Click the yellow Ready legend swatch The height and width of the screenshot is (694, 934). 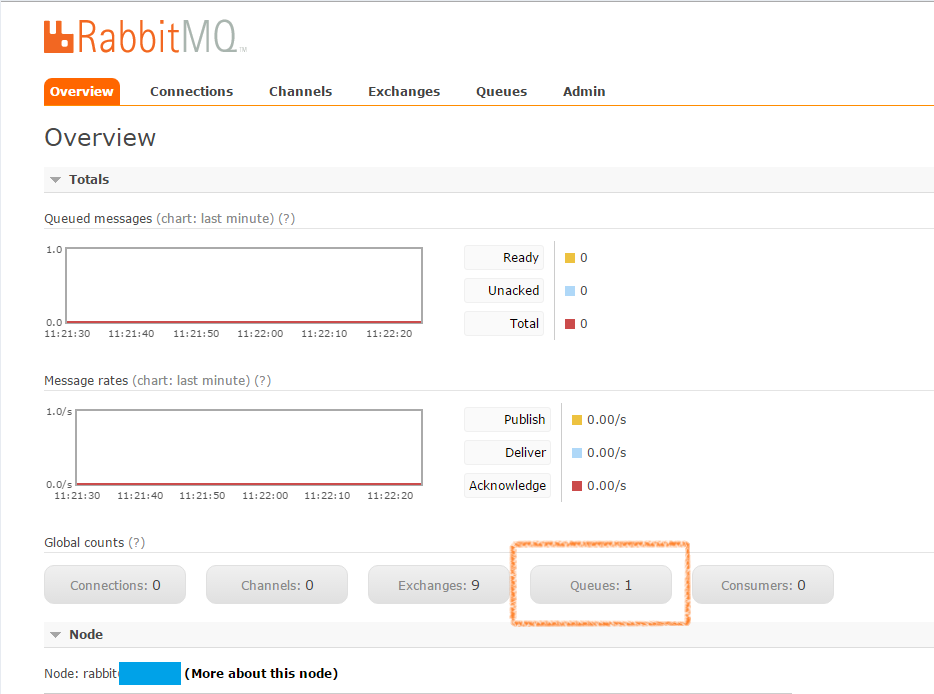point(570,258)
